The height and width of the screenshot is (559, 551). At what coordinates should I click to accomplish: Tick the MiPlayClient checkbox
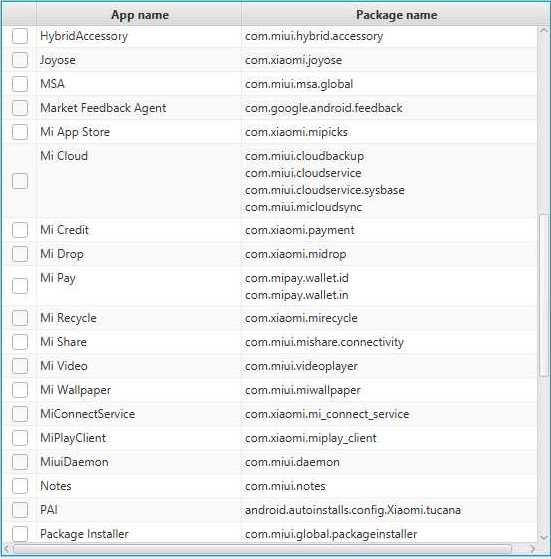click(x=20, y=438)
